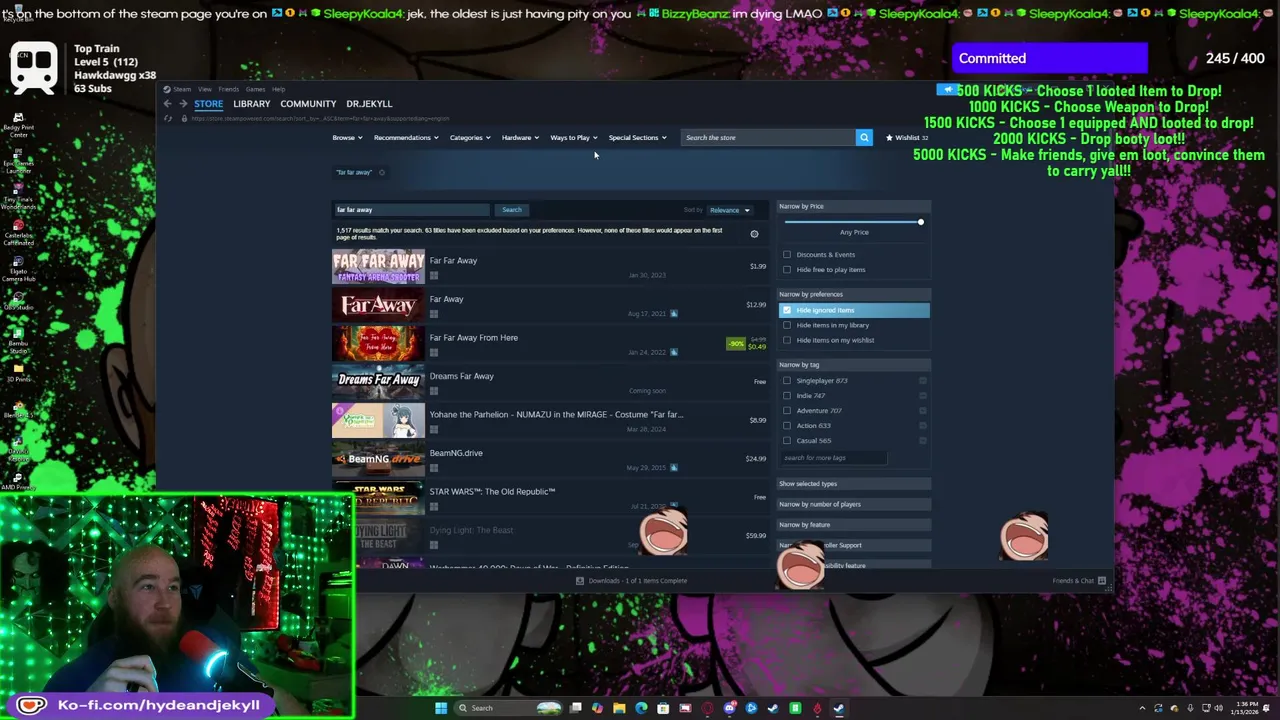The width and height of the screenshot is (1280, 720).
Task: Expand Narrow by number of players
Action: coord(854,504)
